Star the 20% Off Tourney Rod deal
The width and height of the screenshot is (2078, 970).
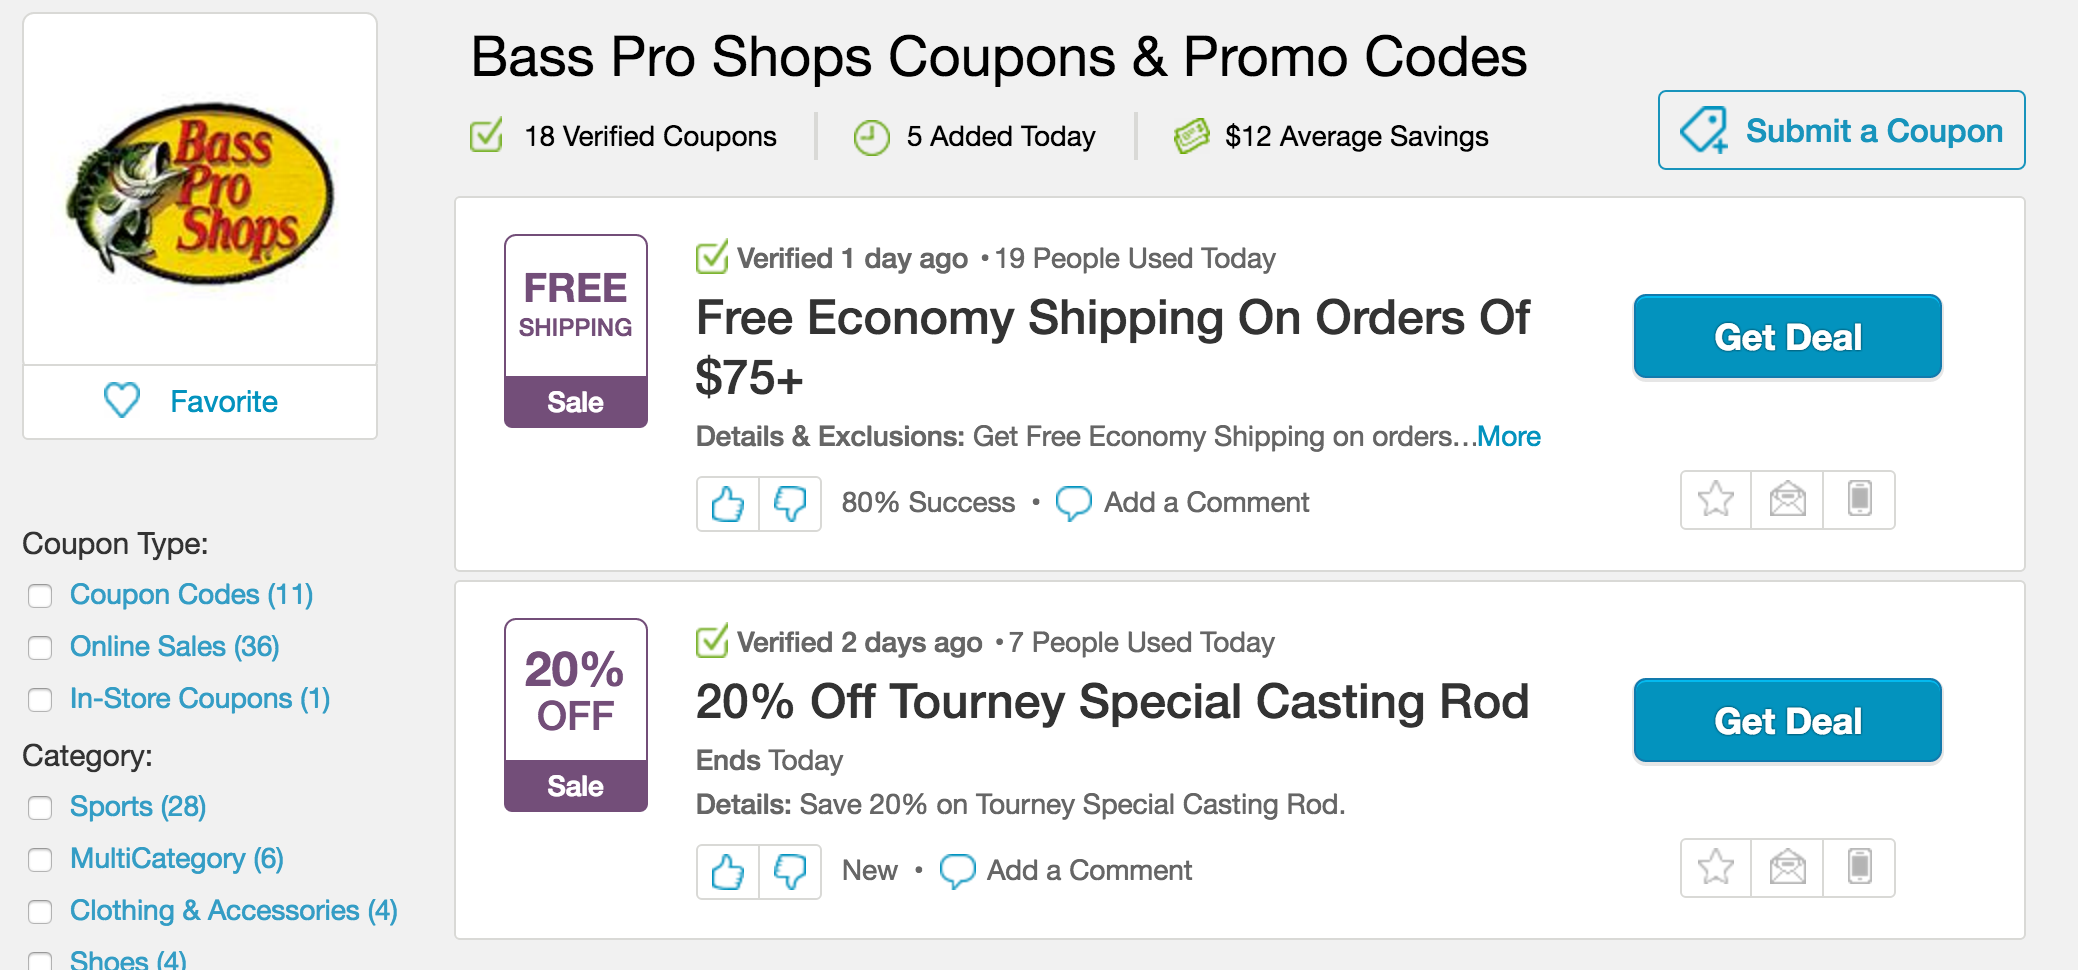point(1716,867)
